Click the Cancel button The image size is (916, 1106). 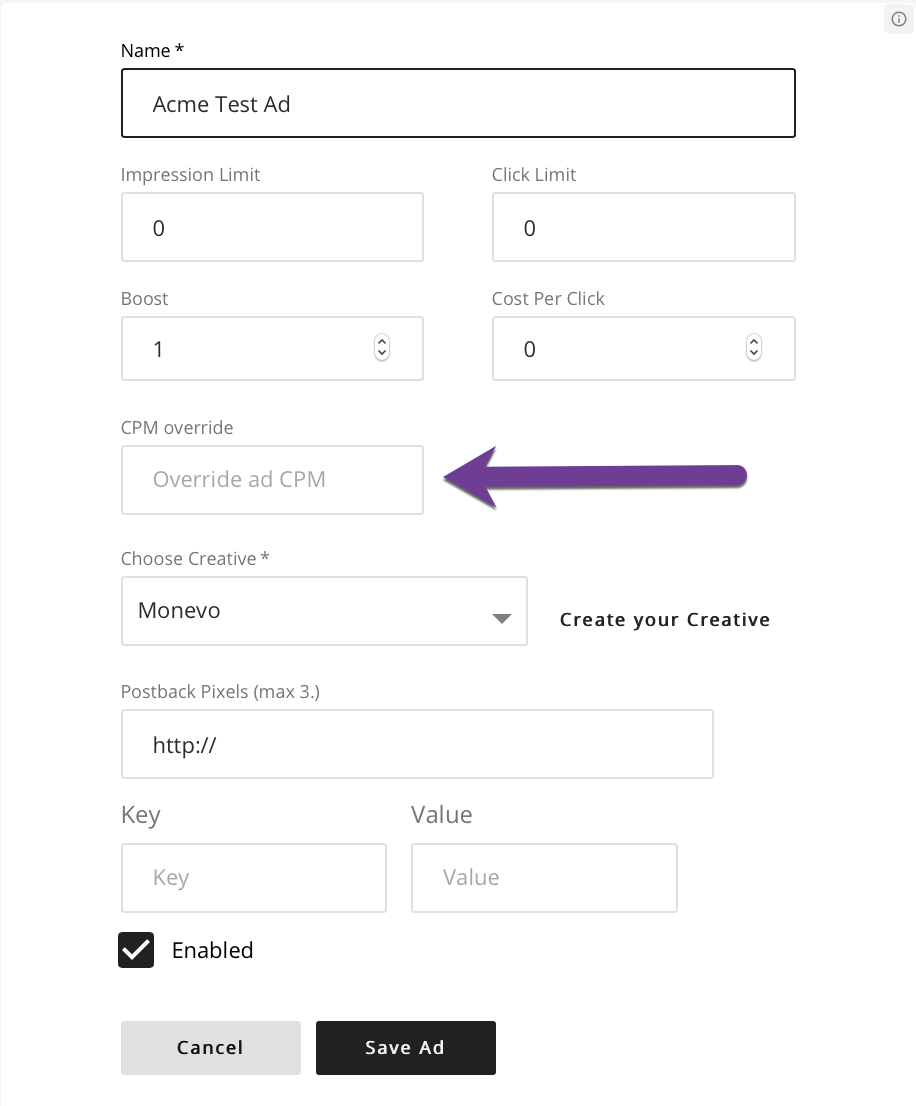[x=211, y=1047]
